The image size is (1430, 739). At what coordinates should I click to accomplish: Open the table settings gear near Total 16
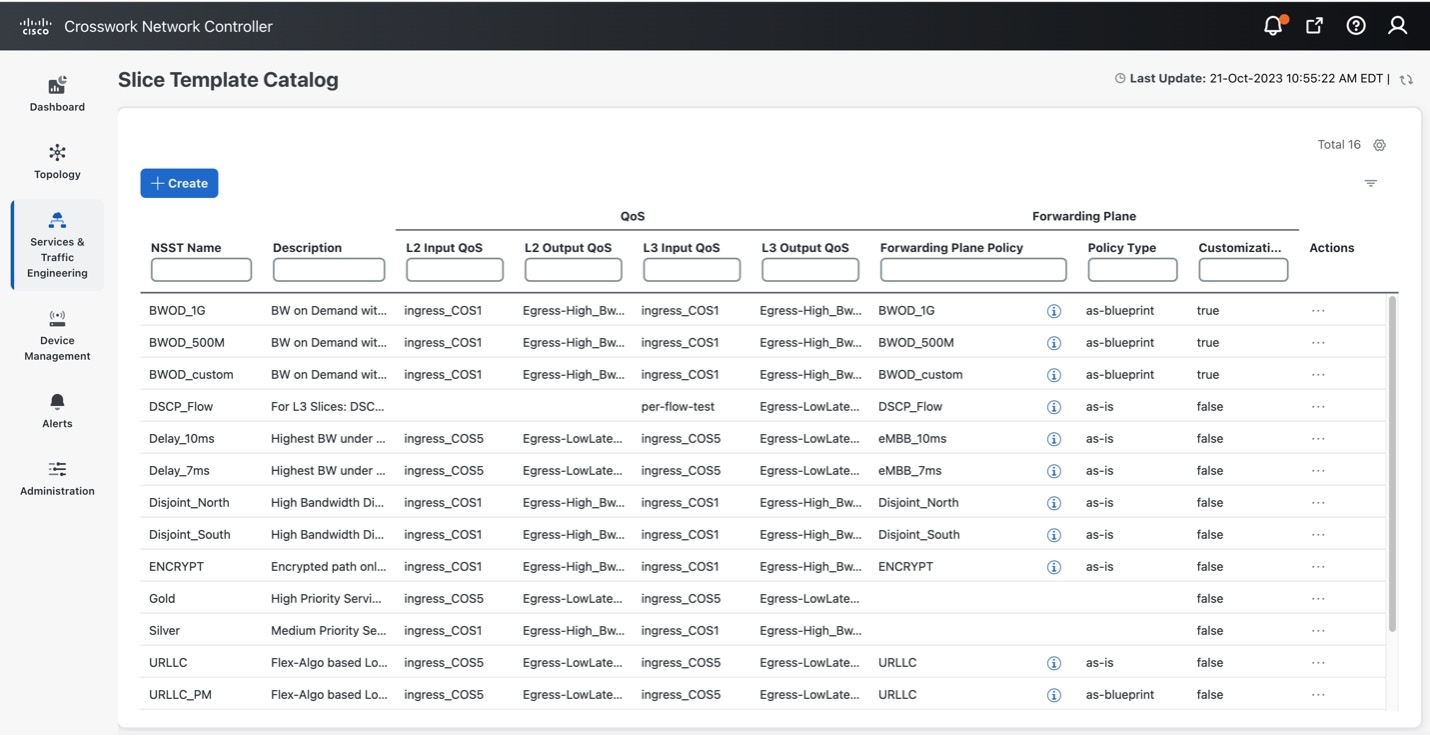point(1379,144)
